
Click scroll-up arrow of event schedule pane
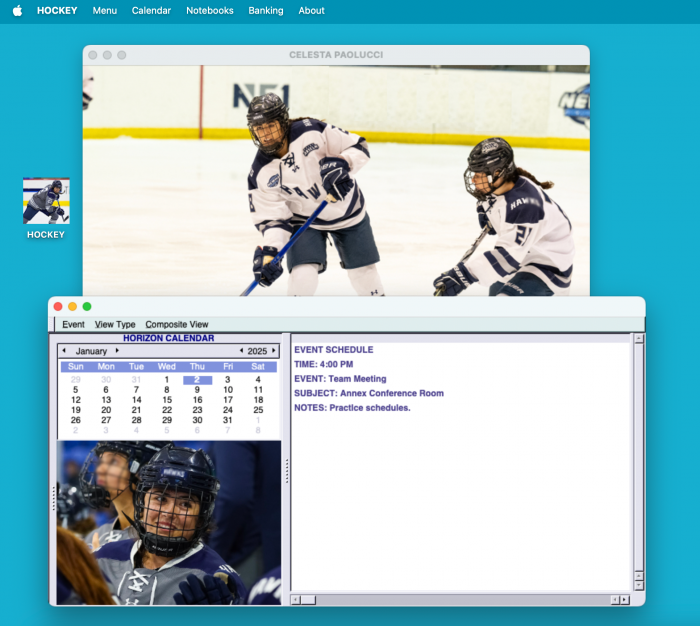(638, 339)
